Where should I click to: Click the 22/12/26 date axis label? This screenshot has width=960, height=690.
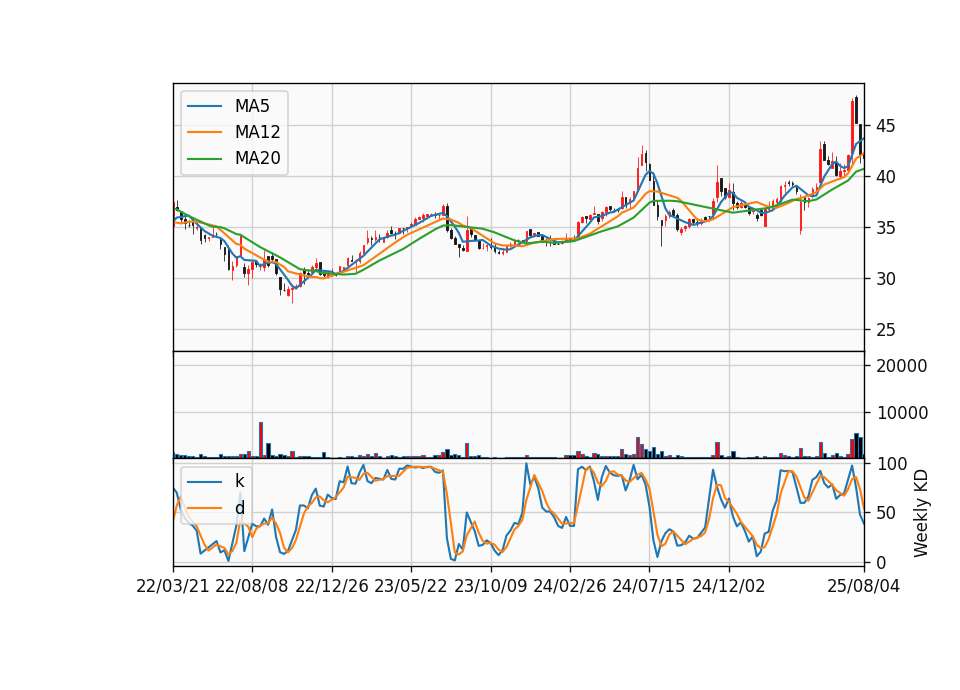pyautogui.click(x=332, y=586)
